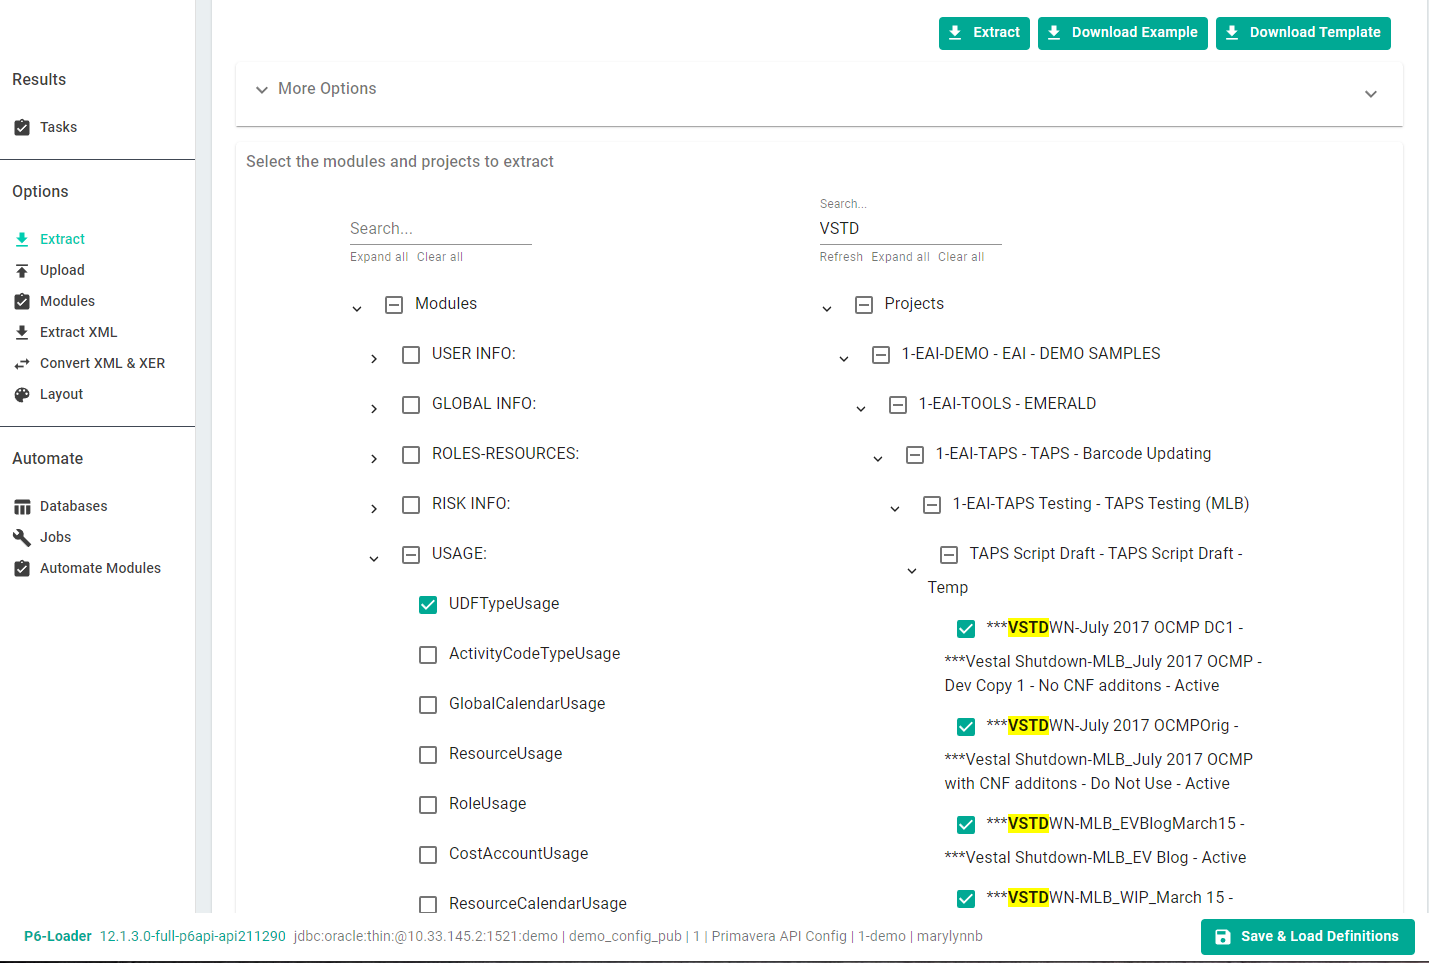Check the USER INFO module checkbox
Viewport: 1429px width, 963px height.
(411, 355)
